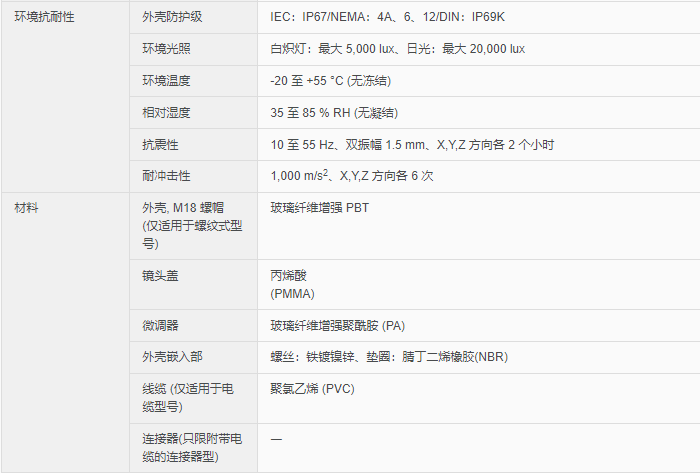Select the 相对湿度 row label

tap(166, 113)
